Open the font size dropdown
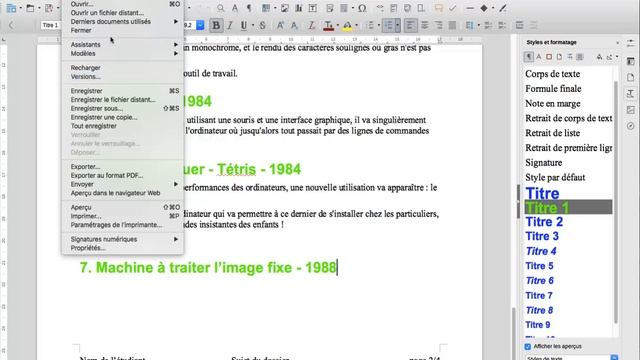The height and width of the screenshot is (360, 640). point(200,25)
